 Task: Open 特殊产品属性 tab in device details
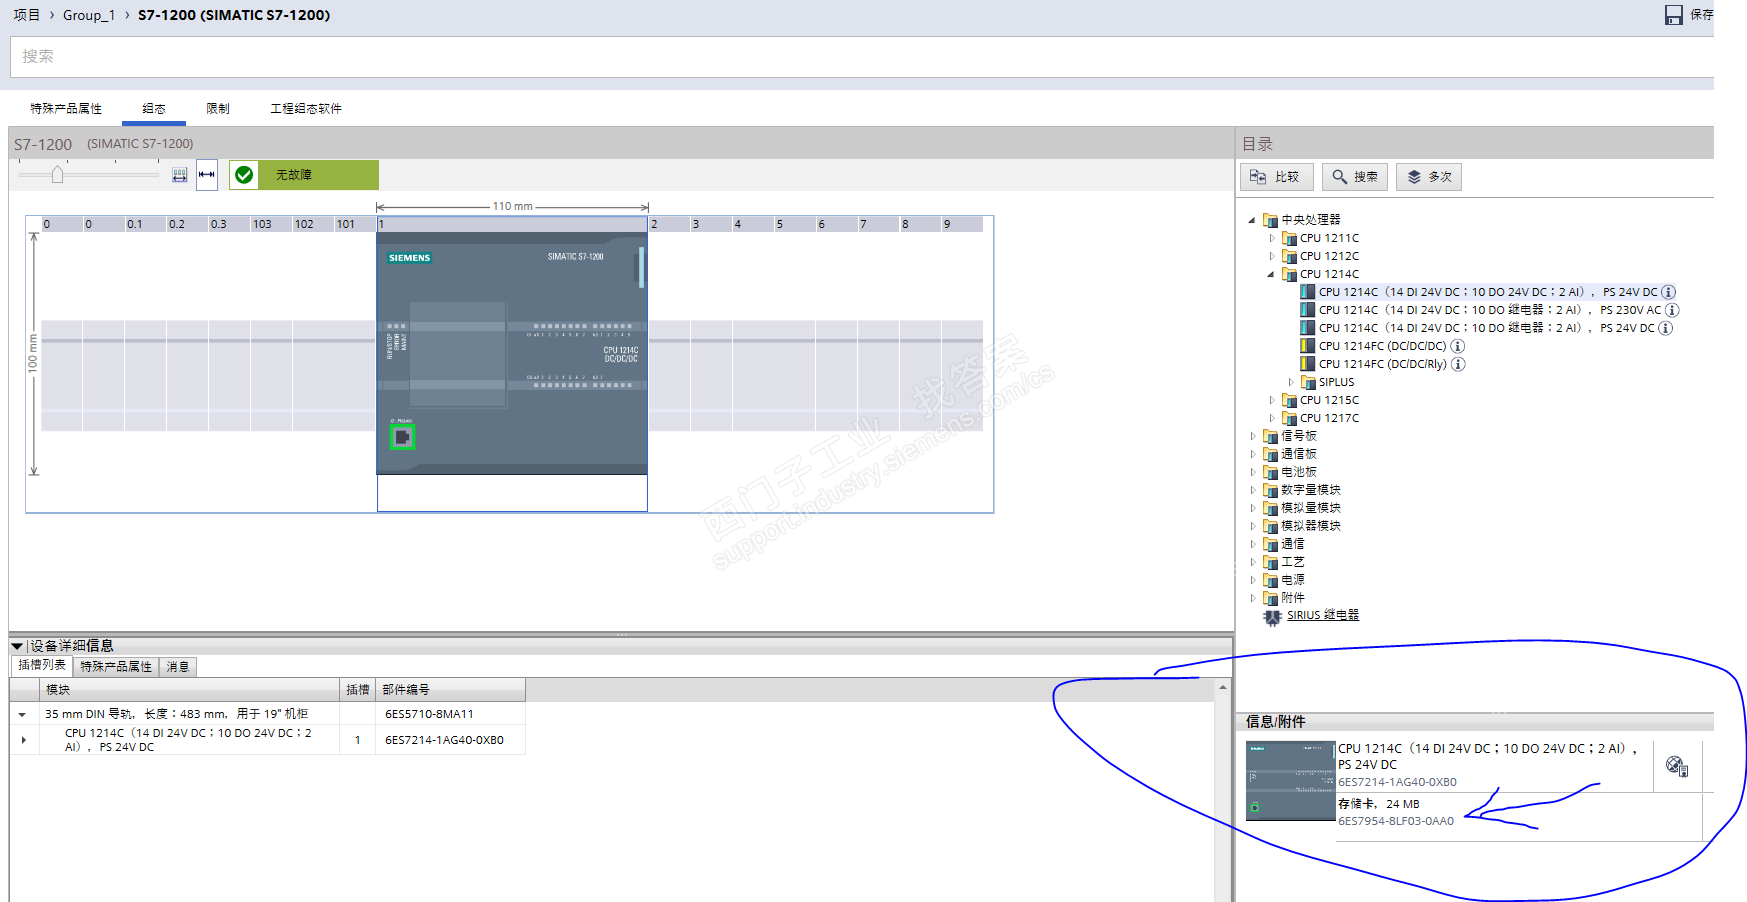[x=116, y=667]
